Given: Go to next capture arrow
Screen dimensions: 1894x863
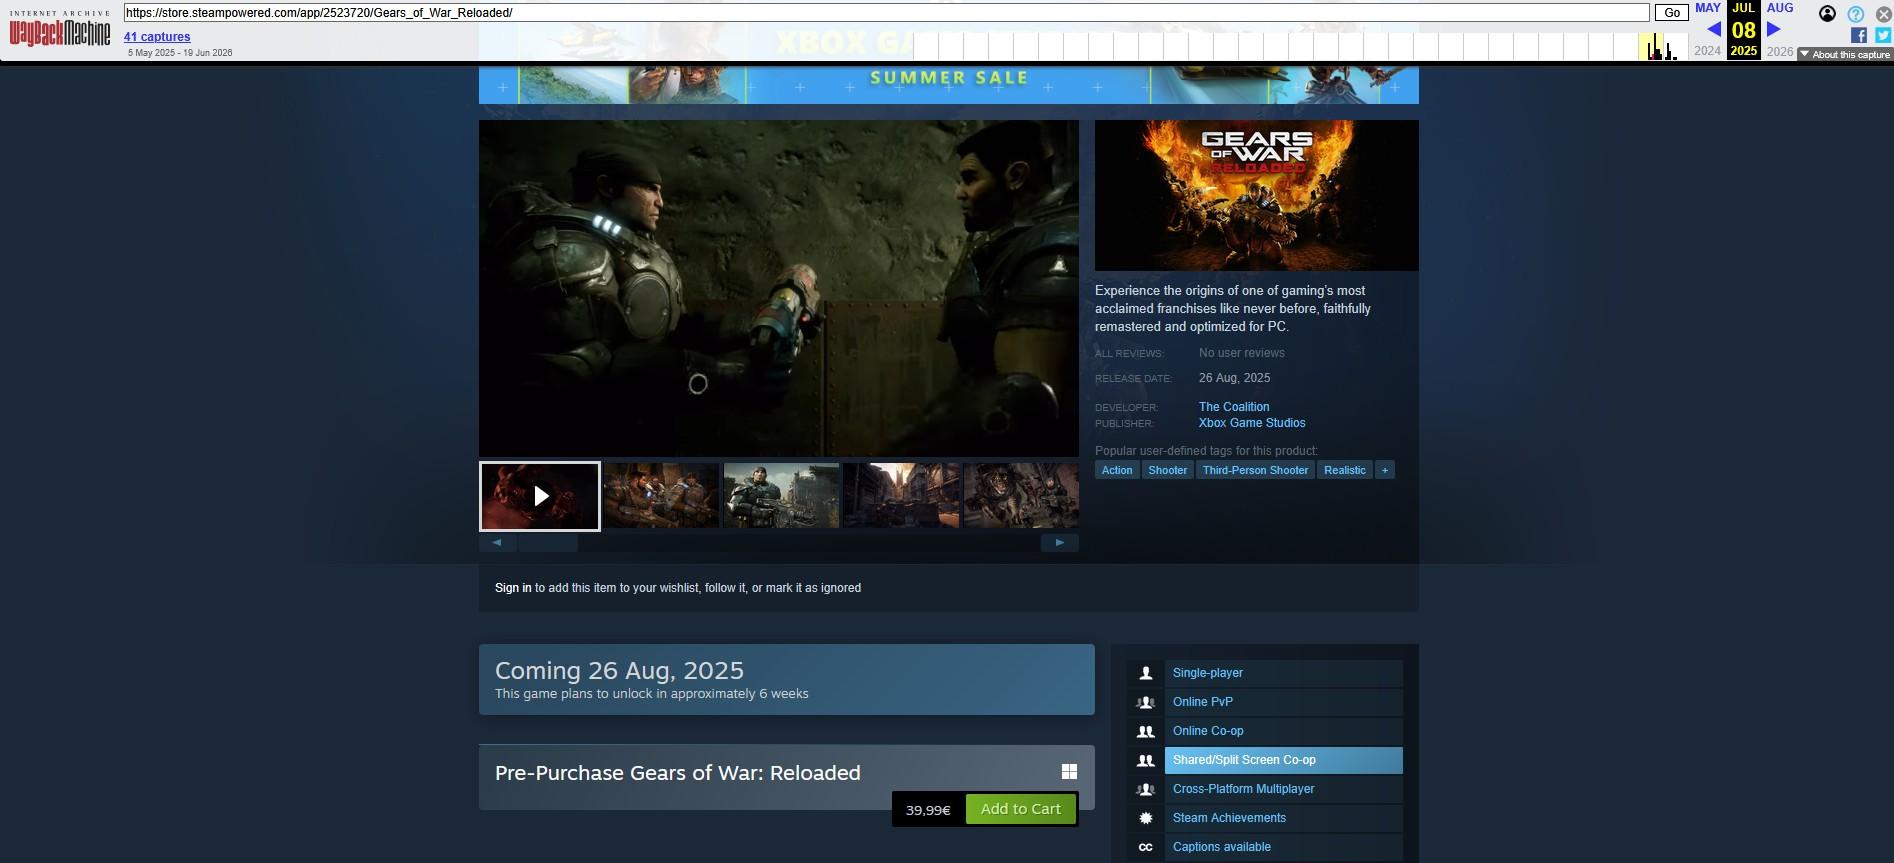Looking at the screenshot, I should coord(1774,29).
